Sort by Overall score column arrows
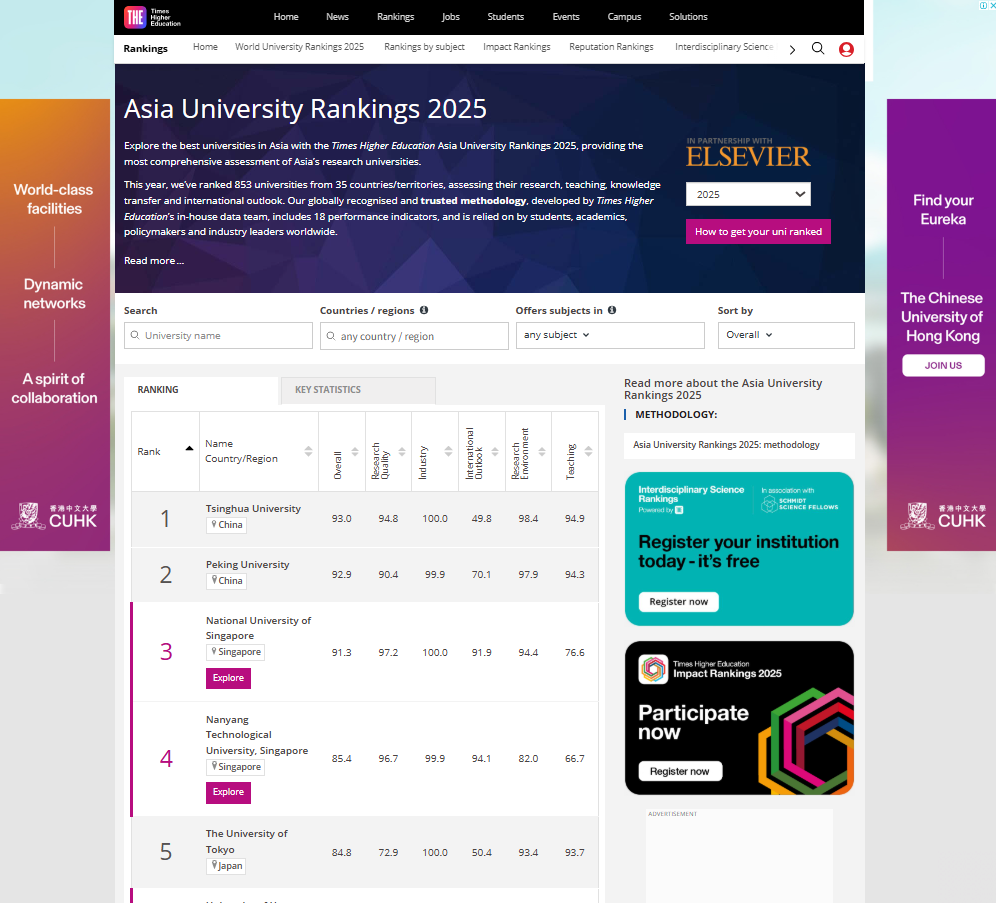 (355, 452)
